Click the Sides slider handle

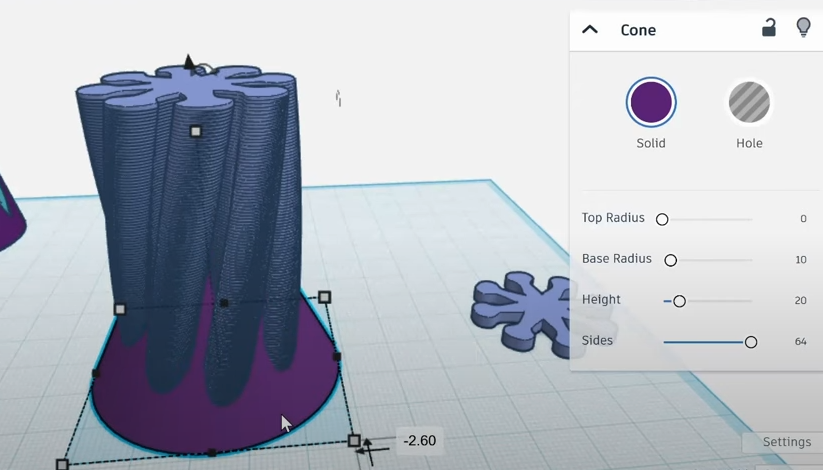click(x=751, y=342)
